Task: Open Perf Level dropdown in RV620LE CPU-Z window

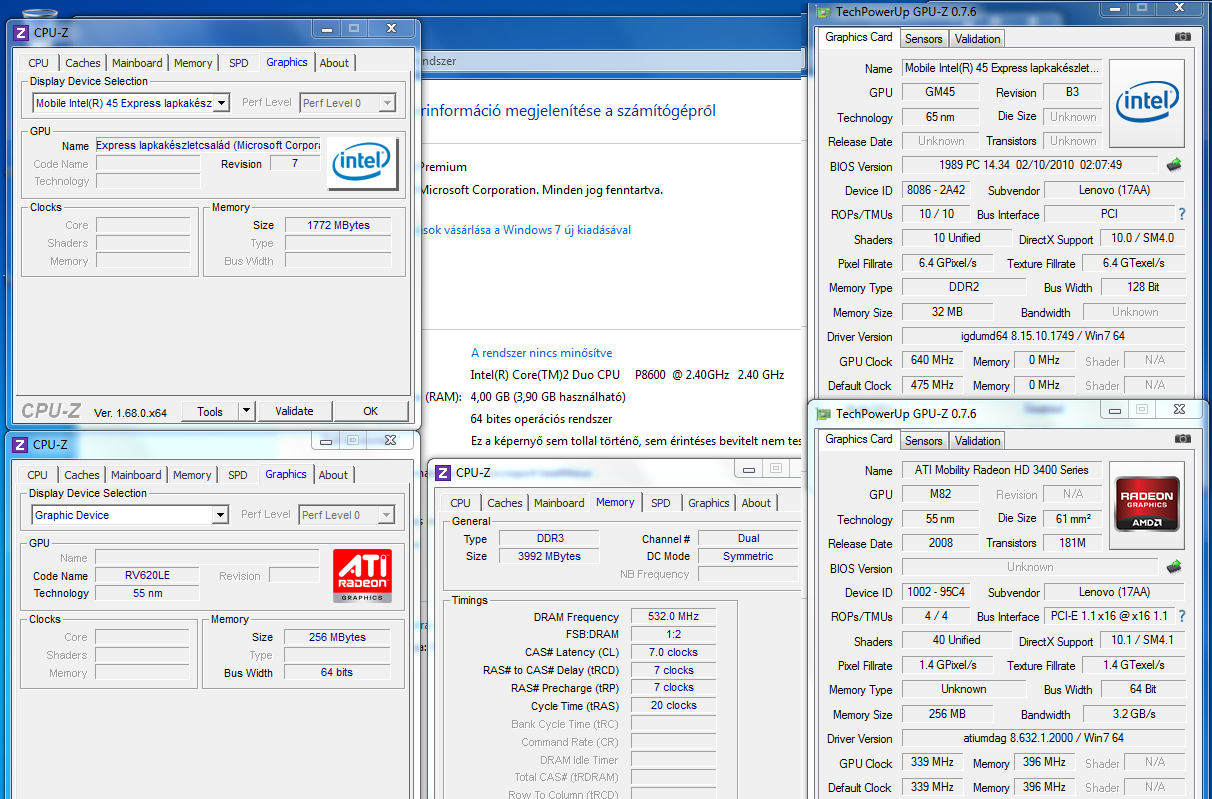Action: tap(386, 515)
